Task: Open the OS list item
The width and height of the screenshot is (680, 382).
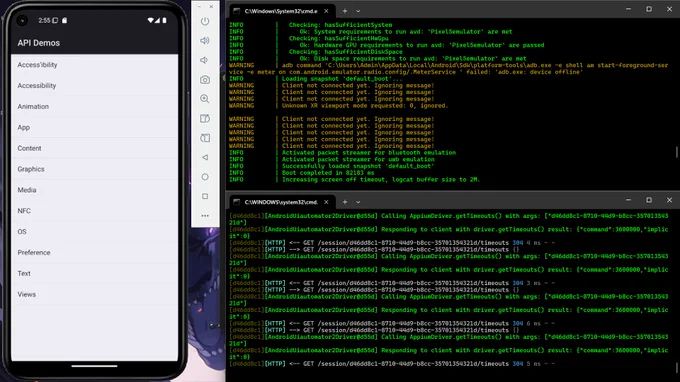Action: point(95,232)
